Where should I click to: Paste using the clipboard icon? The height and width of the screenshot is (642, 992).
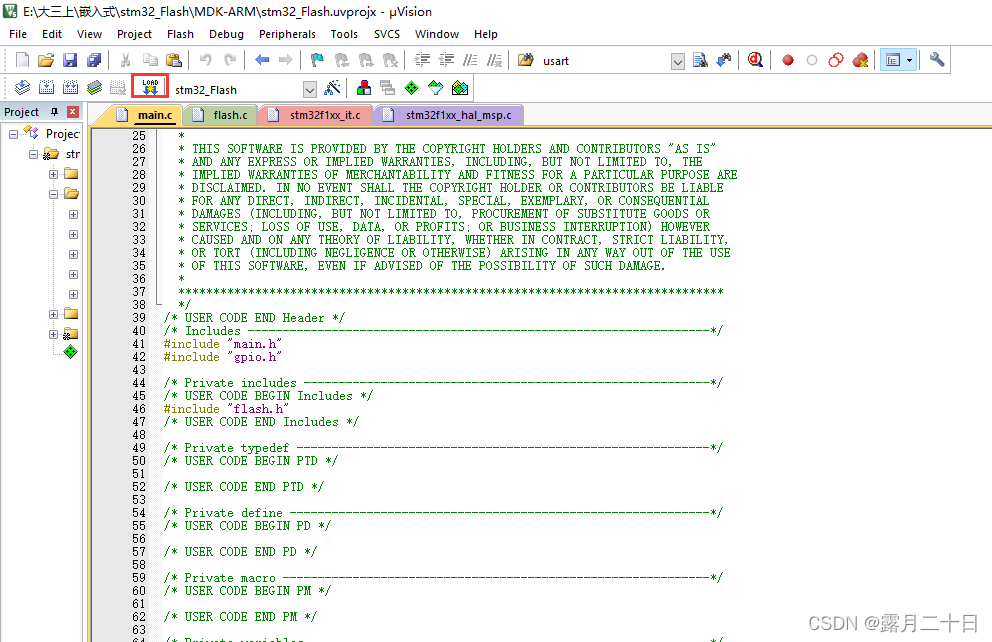tap(173, 60)
